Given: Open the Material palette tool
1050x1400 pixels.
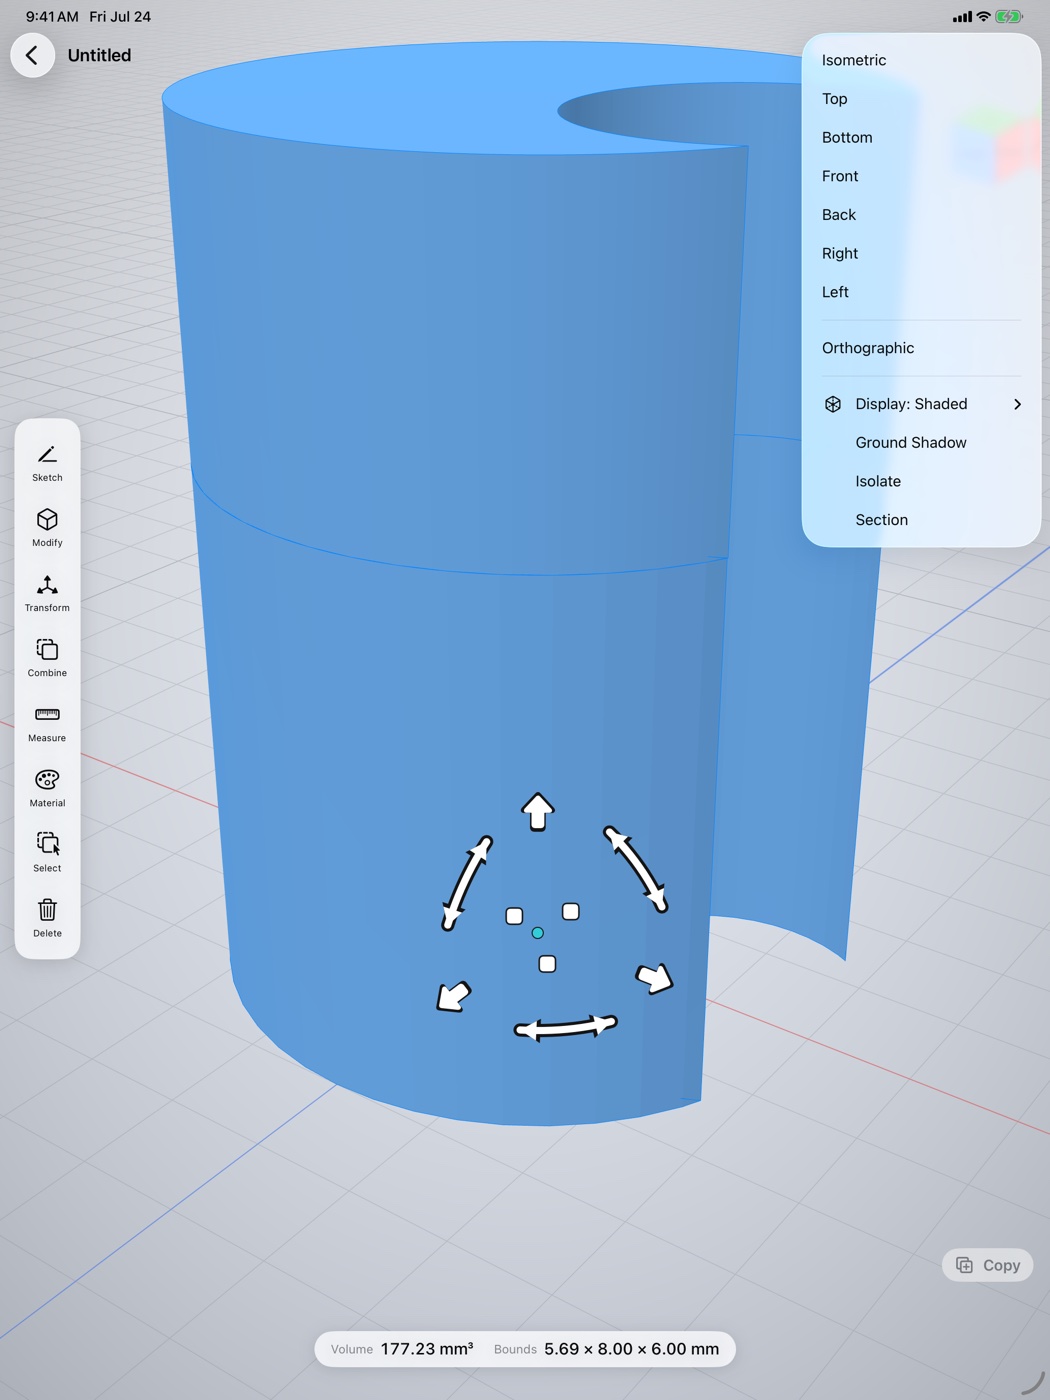Looking at the screenshot, I should [x=47, y=788].
